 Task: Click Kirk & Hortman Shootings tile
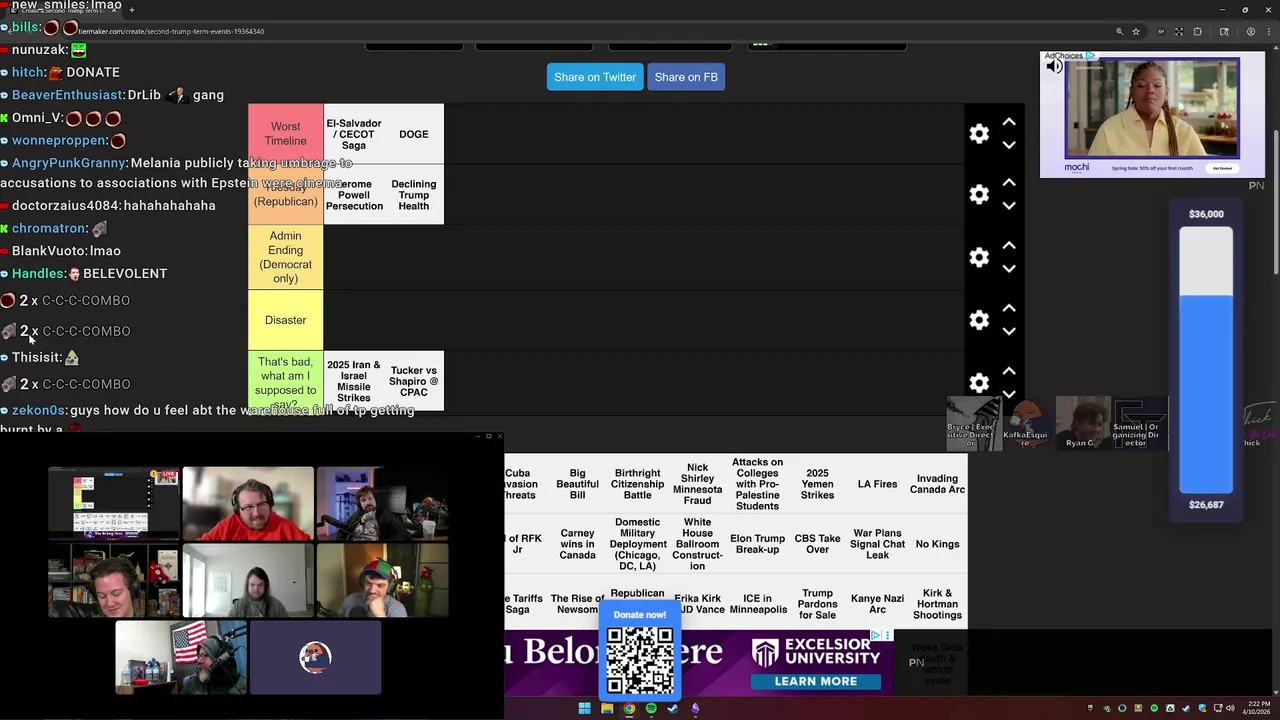tap(937, 603)
